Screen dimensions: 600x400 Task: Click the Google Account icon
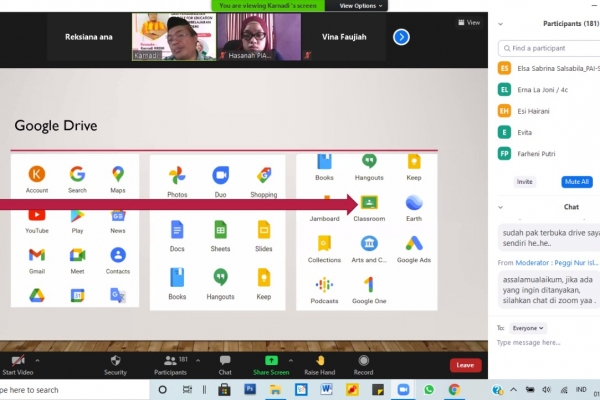click(x=37, y=174)
